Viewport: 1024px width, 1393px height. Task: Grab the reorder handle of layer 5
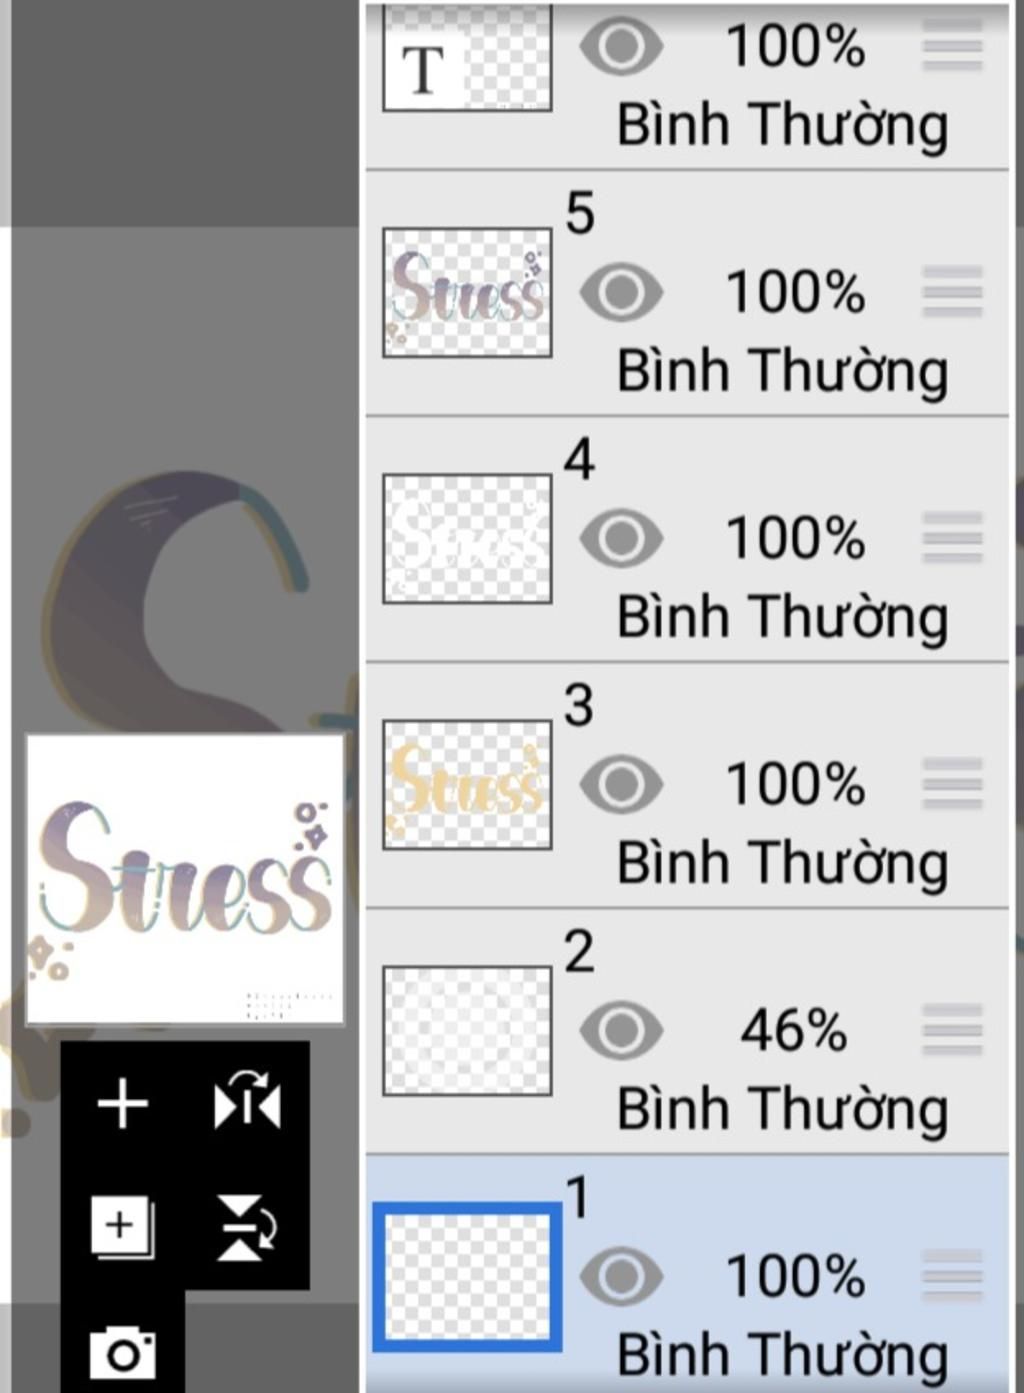coord(952,293)
